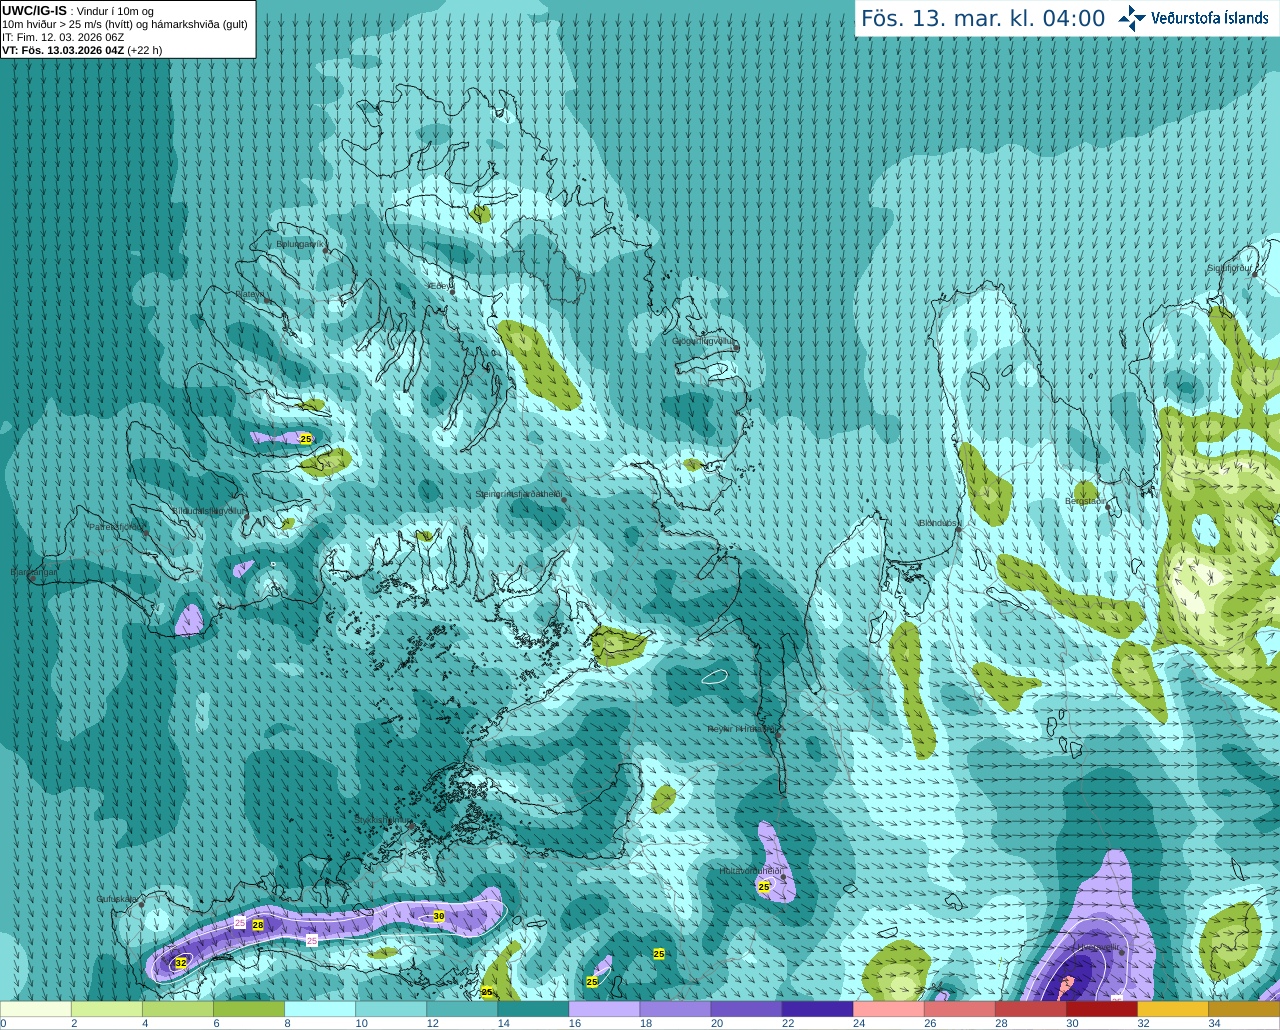This screenshot has width=1280, height=1030.
Task: Click the '8' tick label on the color scale
Action: pyautogui.click(x=287, y=1023)
